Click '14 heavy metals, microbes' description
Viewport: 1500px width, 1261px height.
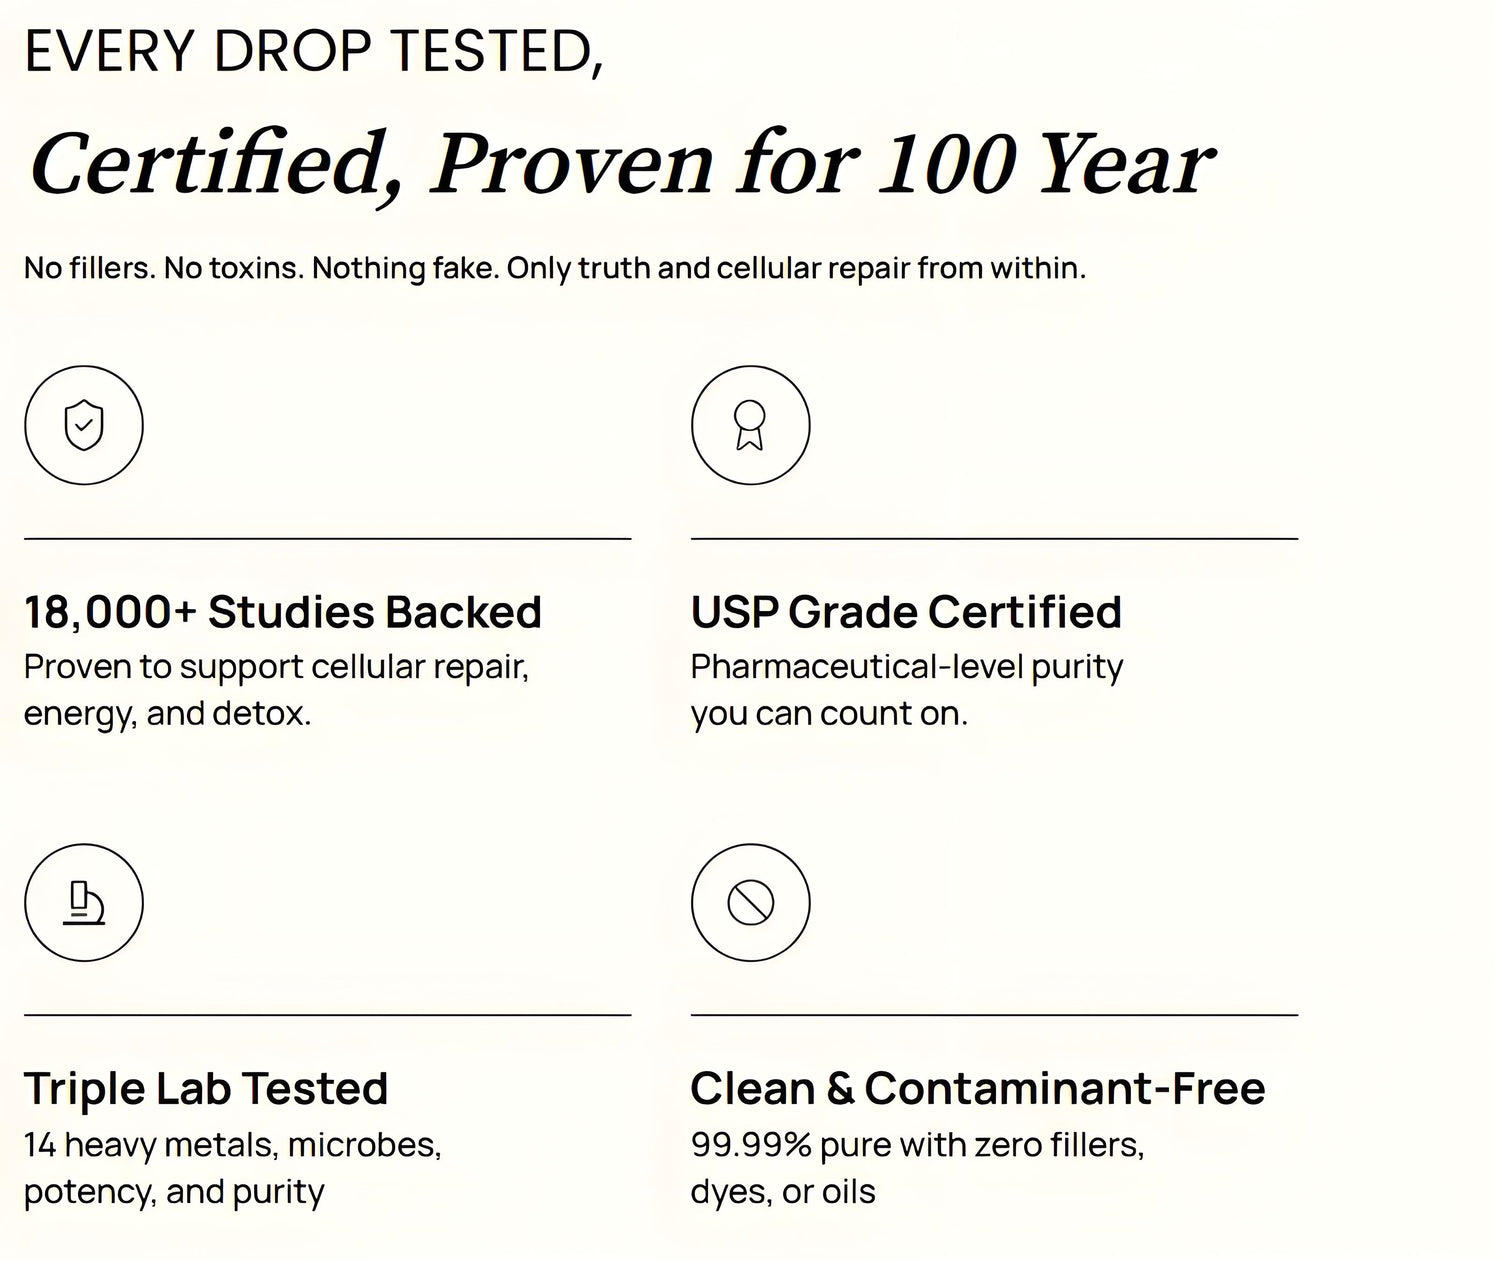(x=232, y=1144)
